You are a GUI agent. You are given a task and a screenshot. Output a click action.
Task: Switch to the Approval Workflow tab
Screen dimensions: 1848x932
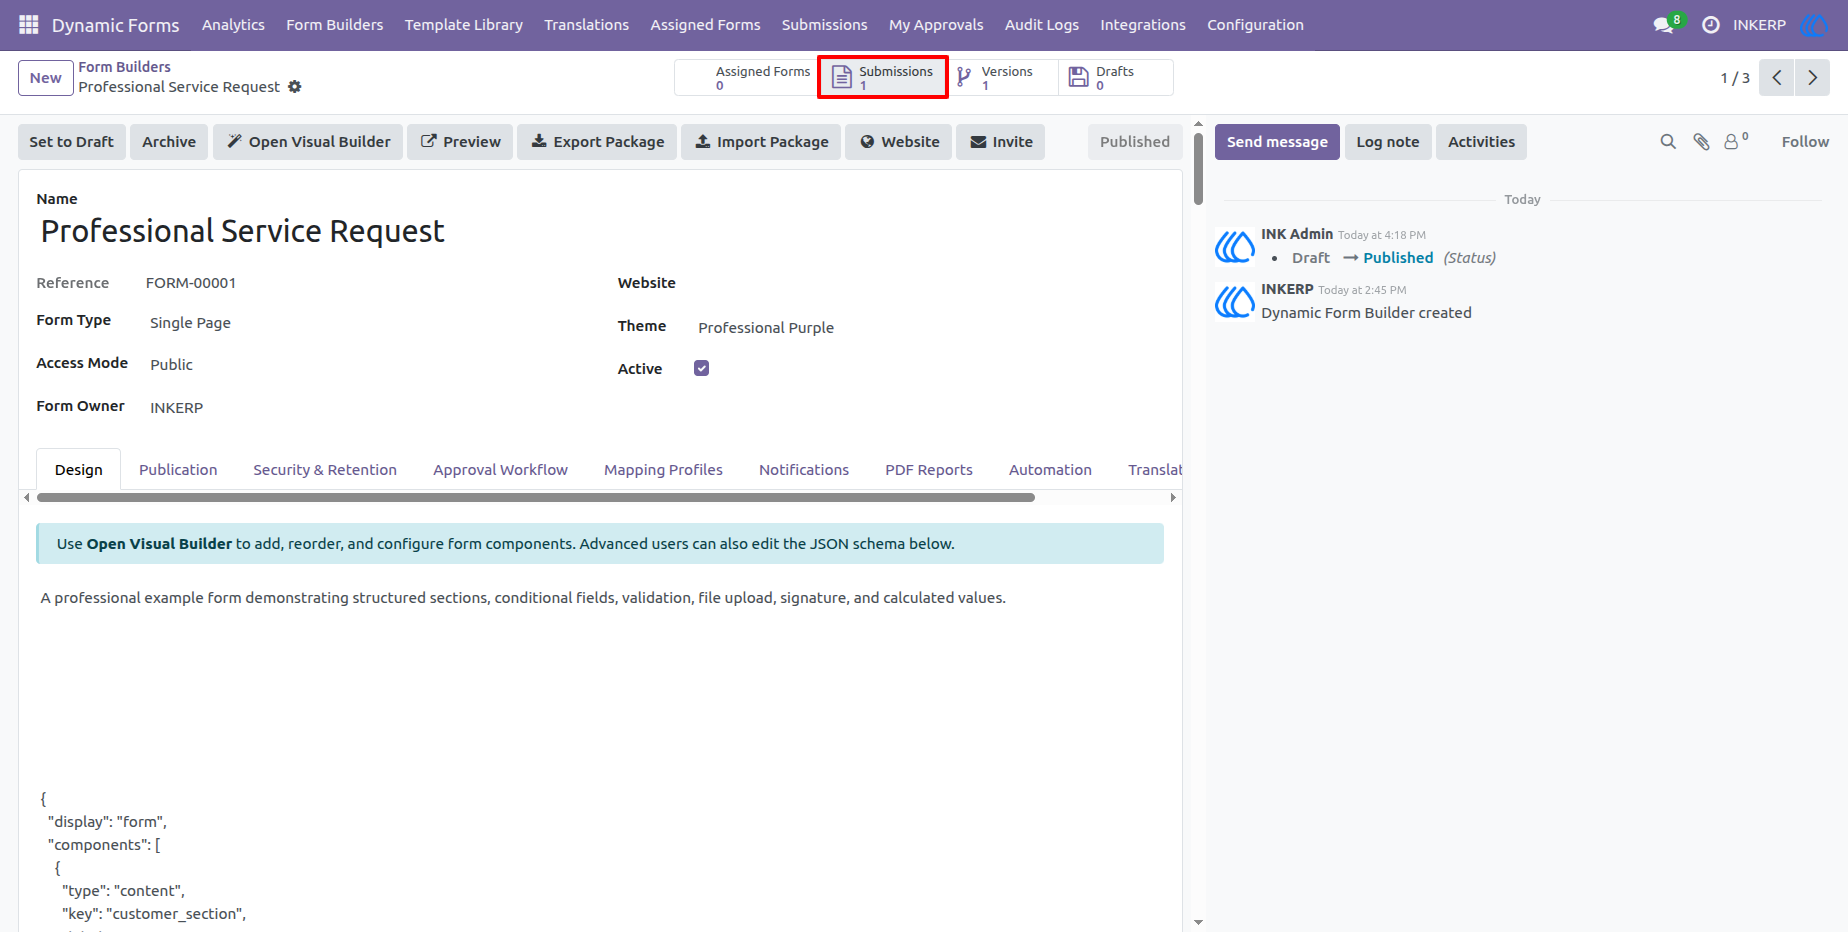coord(500,470)
